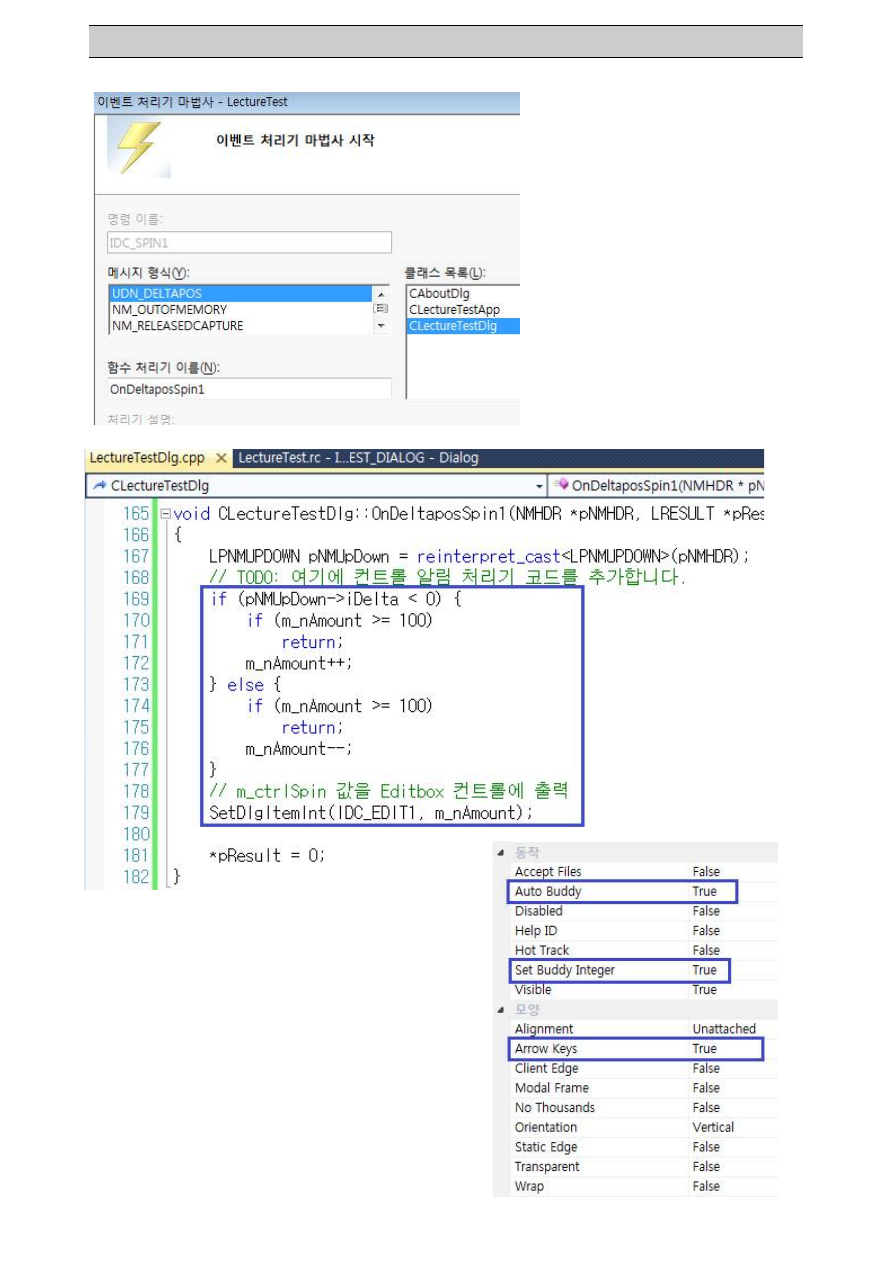893x1262 pixels.
Task: Click the CLectureTestDlg class scope icon
Action: (x=99, y=486)
